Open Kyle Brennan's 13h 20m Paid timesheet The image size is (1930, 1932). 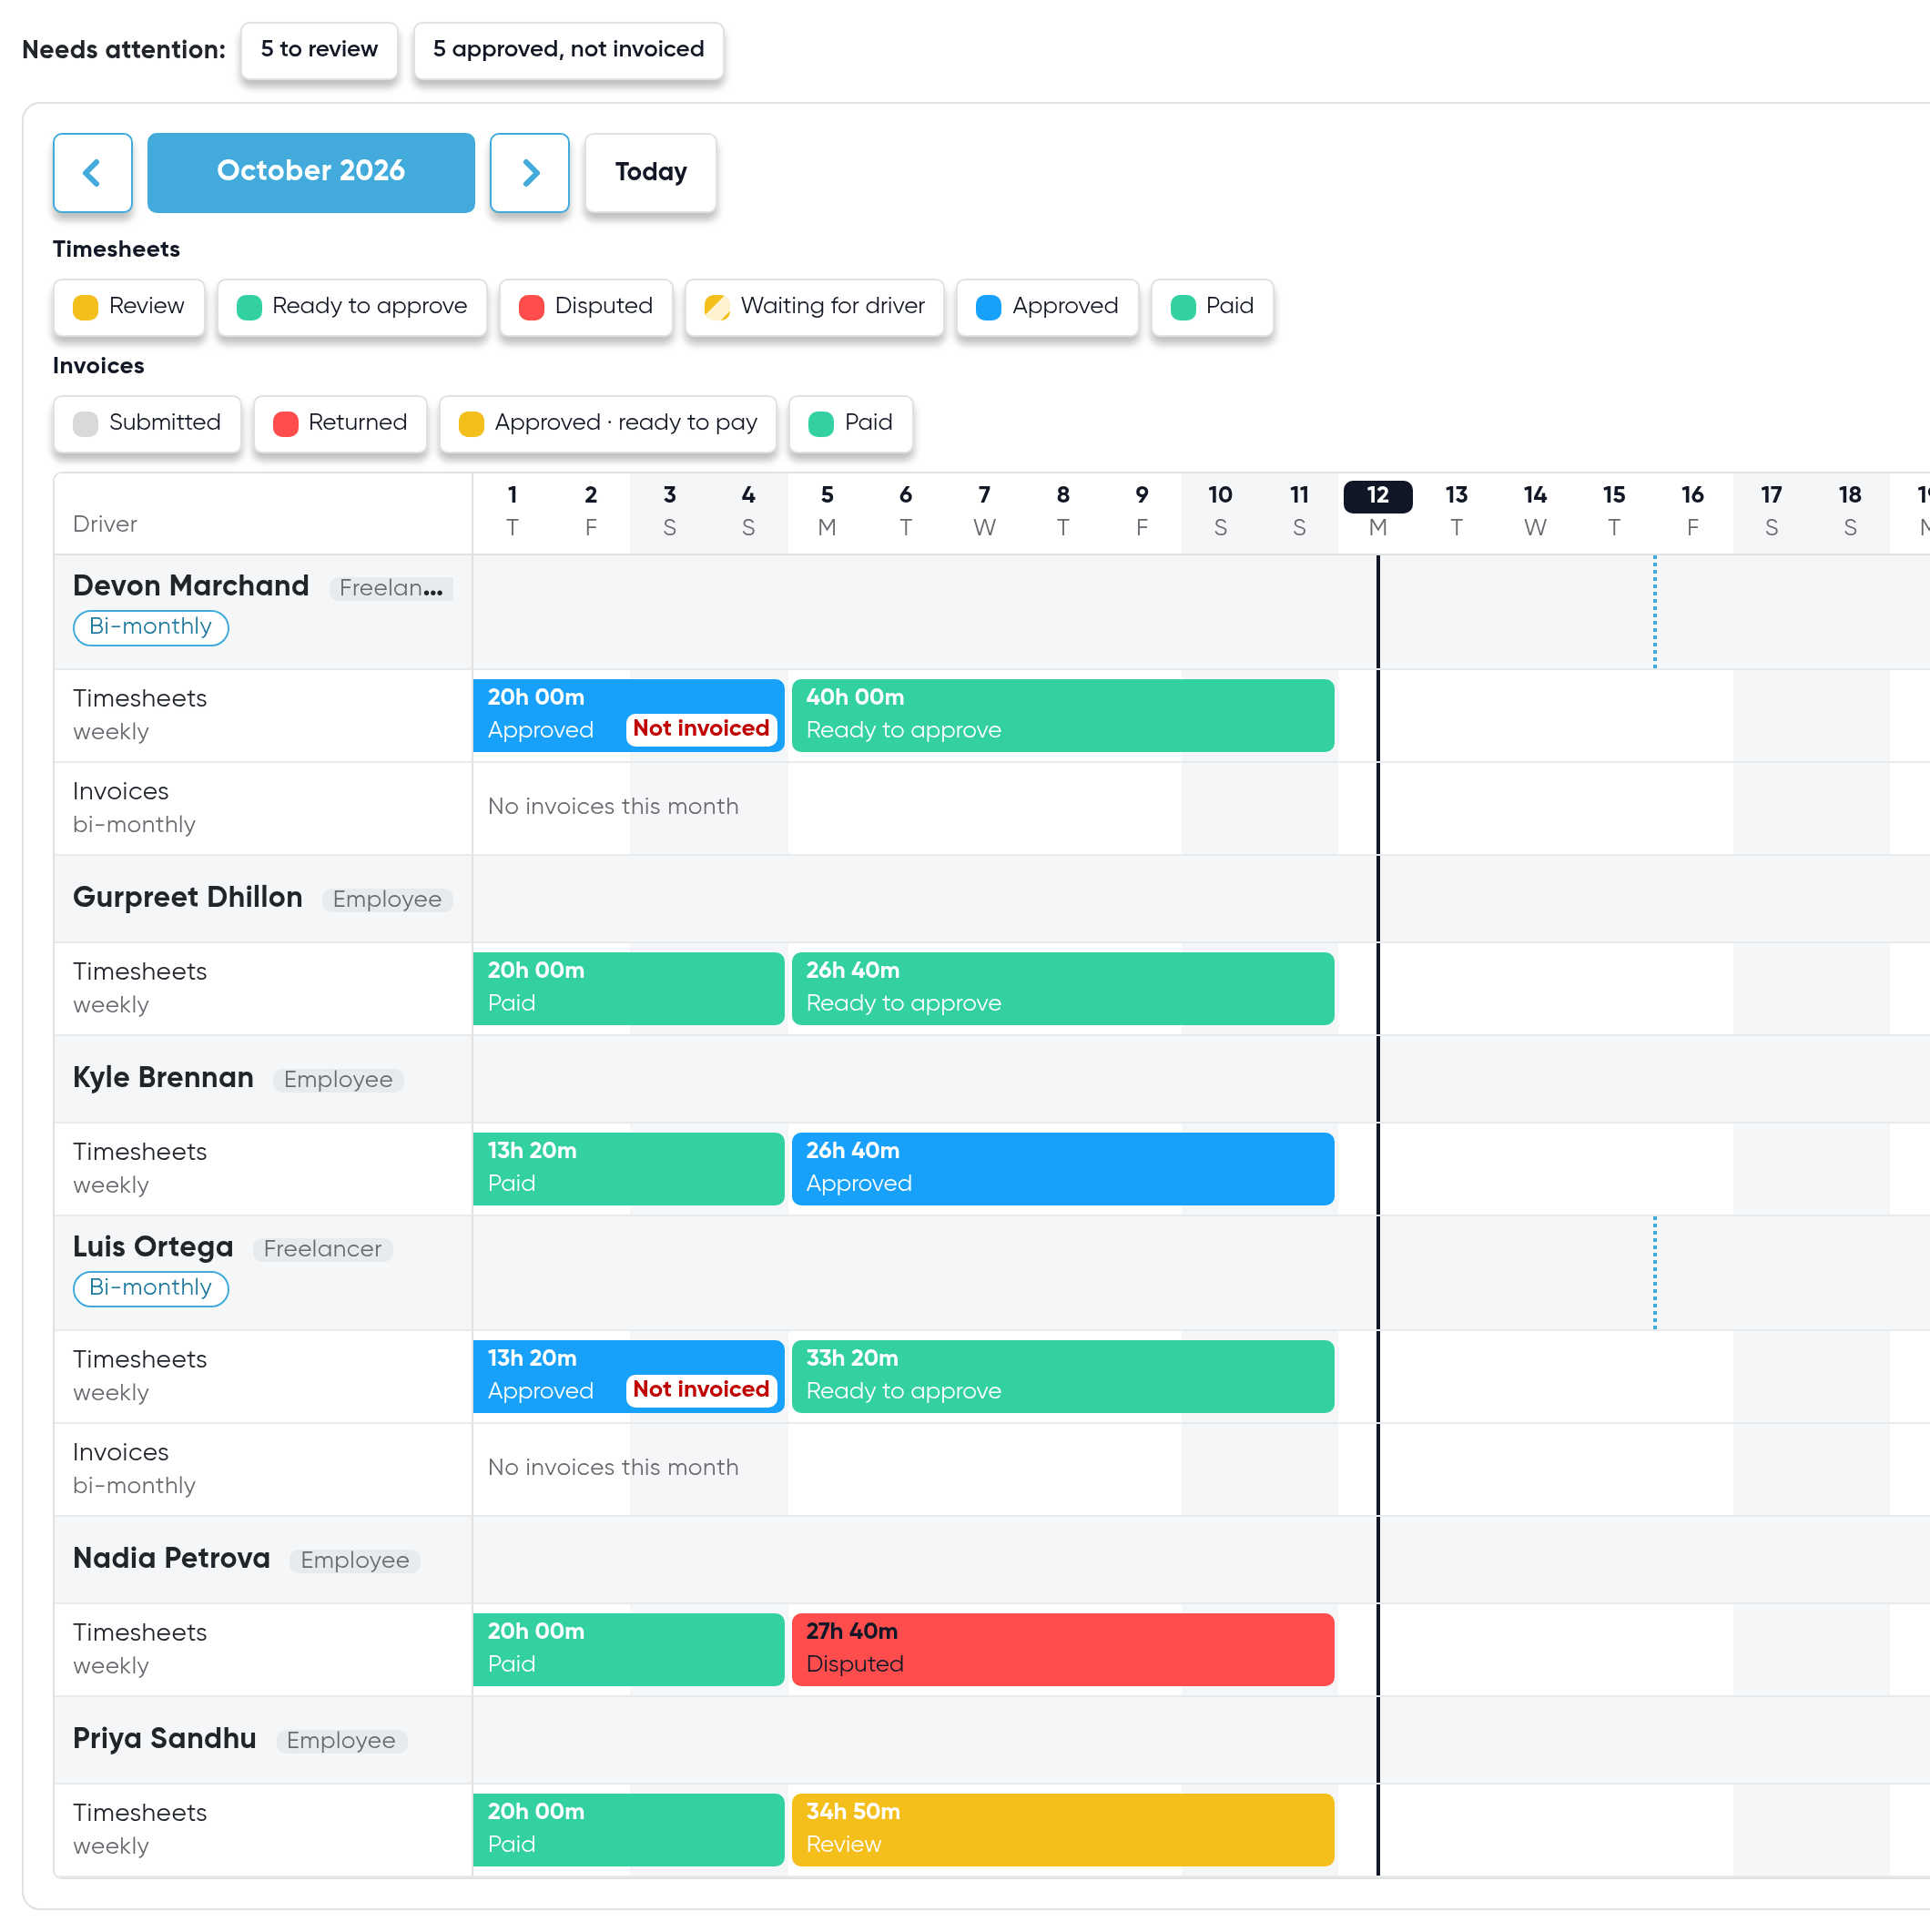(x=628, y=1168)
